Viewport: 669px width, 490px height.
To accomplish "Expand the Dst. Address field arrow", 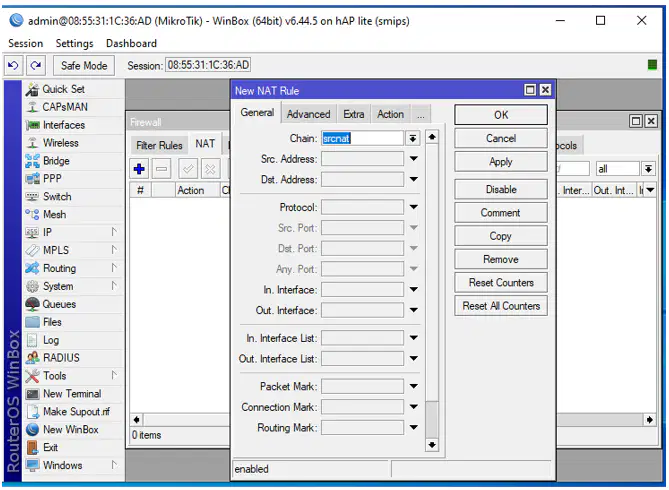I will (413, 179).
